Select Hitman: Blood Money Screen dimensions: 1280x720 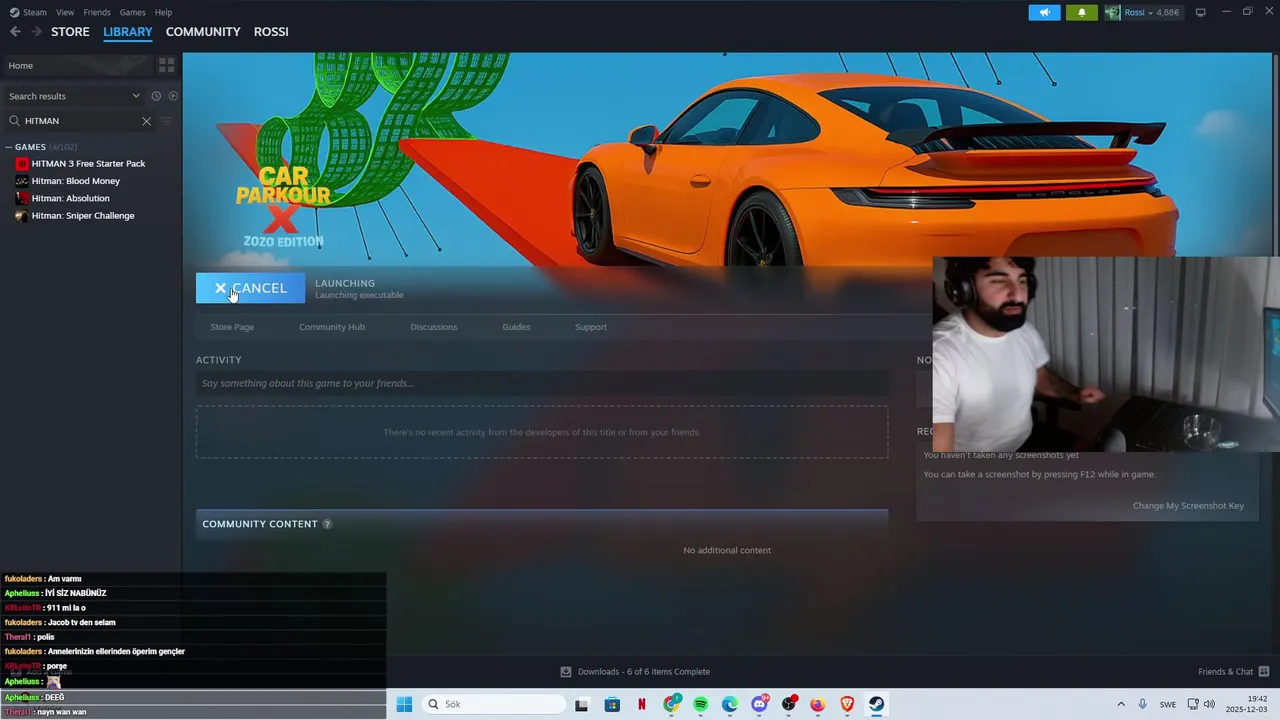[x=75, y=181]
